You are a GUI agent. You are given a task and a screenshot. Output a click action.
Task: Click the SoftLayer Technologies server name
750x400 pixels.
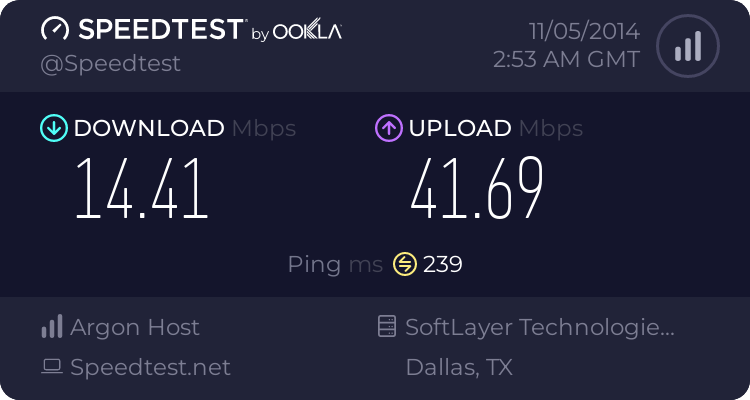click(x=540, y=327)
